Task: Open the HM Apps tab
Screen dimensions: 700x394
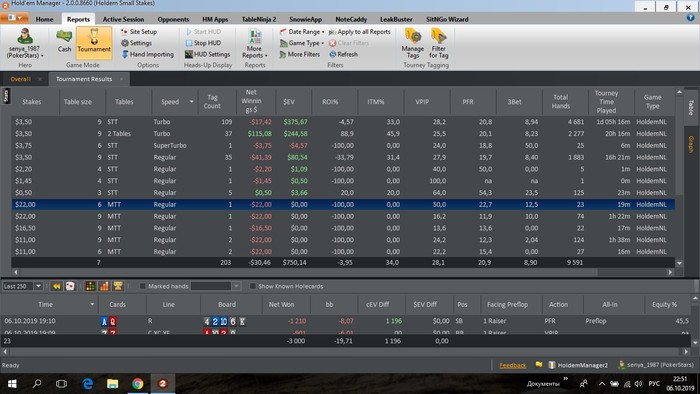Action: 215,19
